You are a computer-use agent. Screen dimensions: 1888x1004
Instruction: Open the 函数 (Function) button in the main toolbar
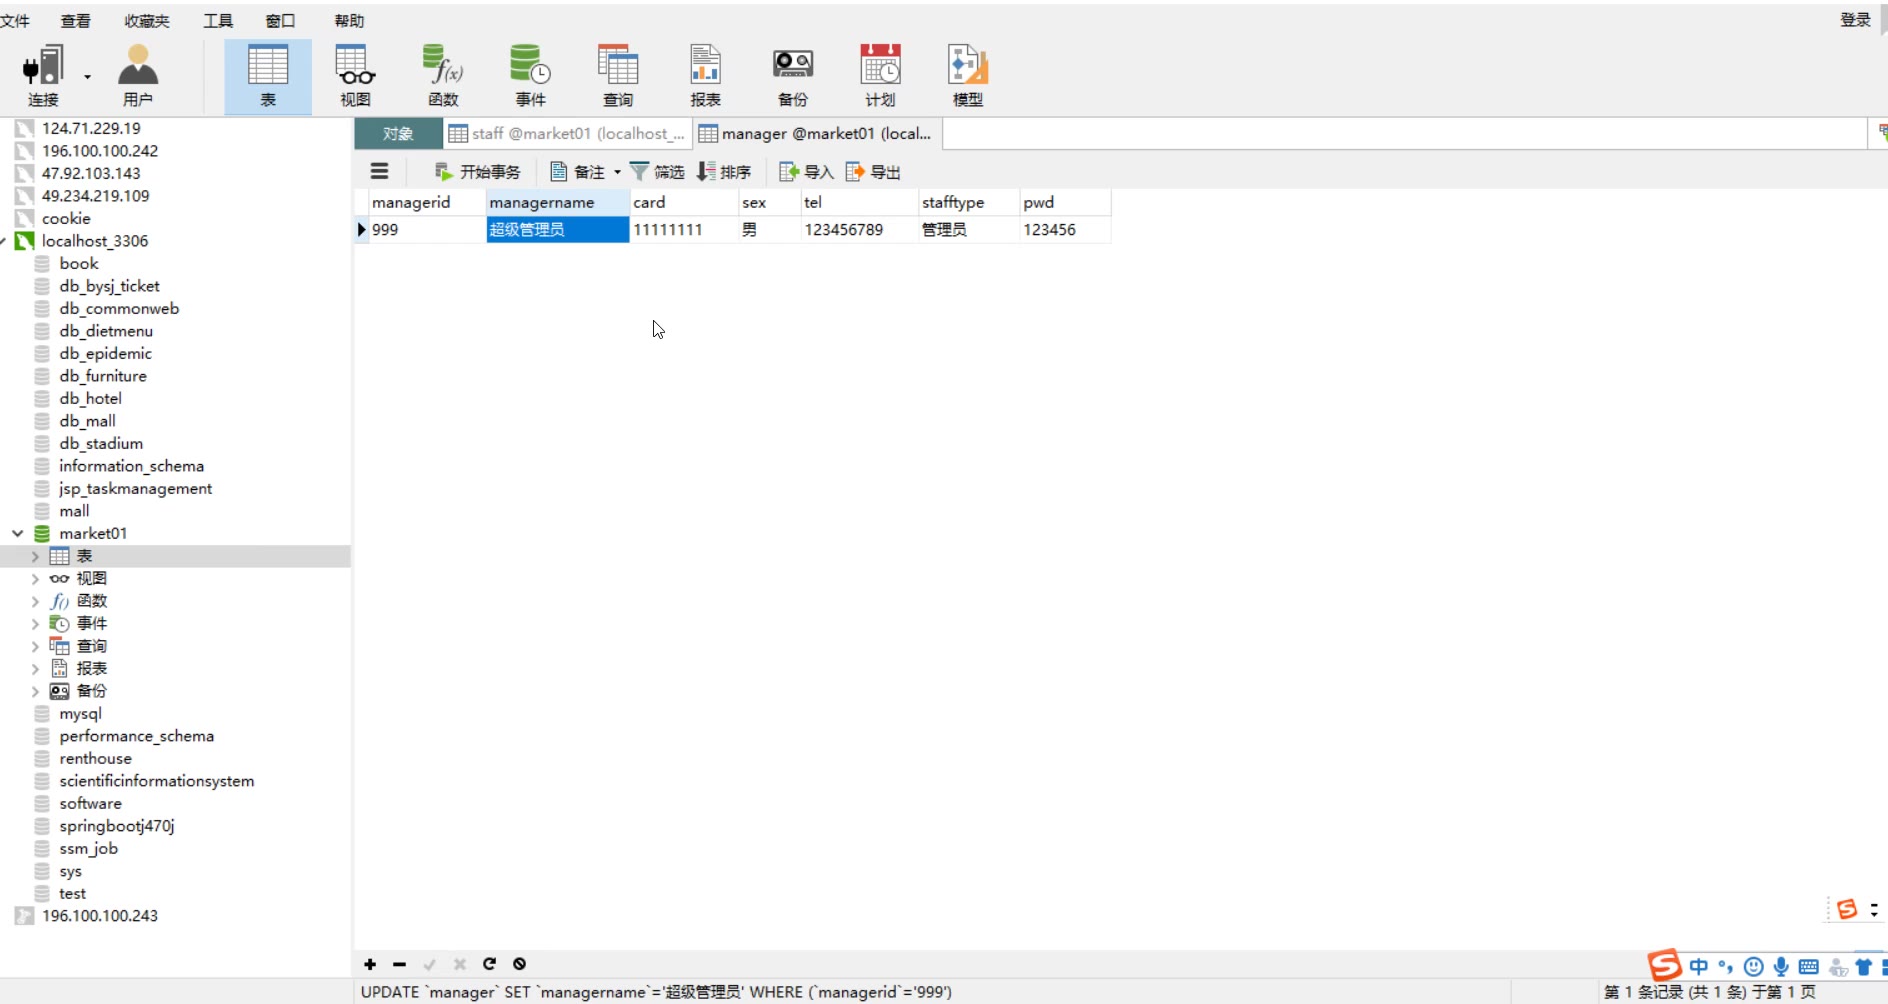[x=443, y=75]
